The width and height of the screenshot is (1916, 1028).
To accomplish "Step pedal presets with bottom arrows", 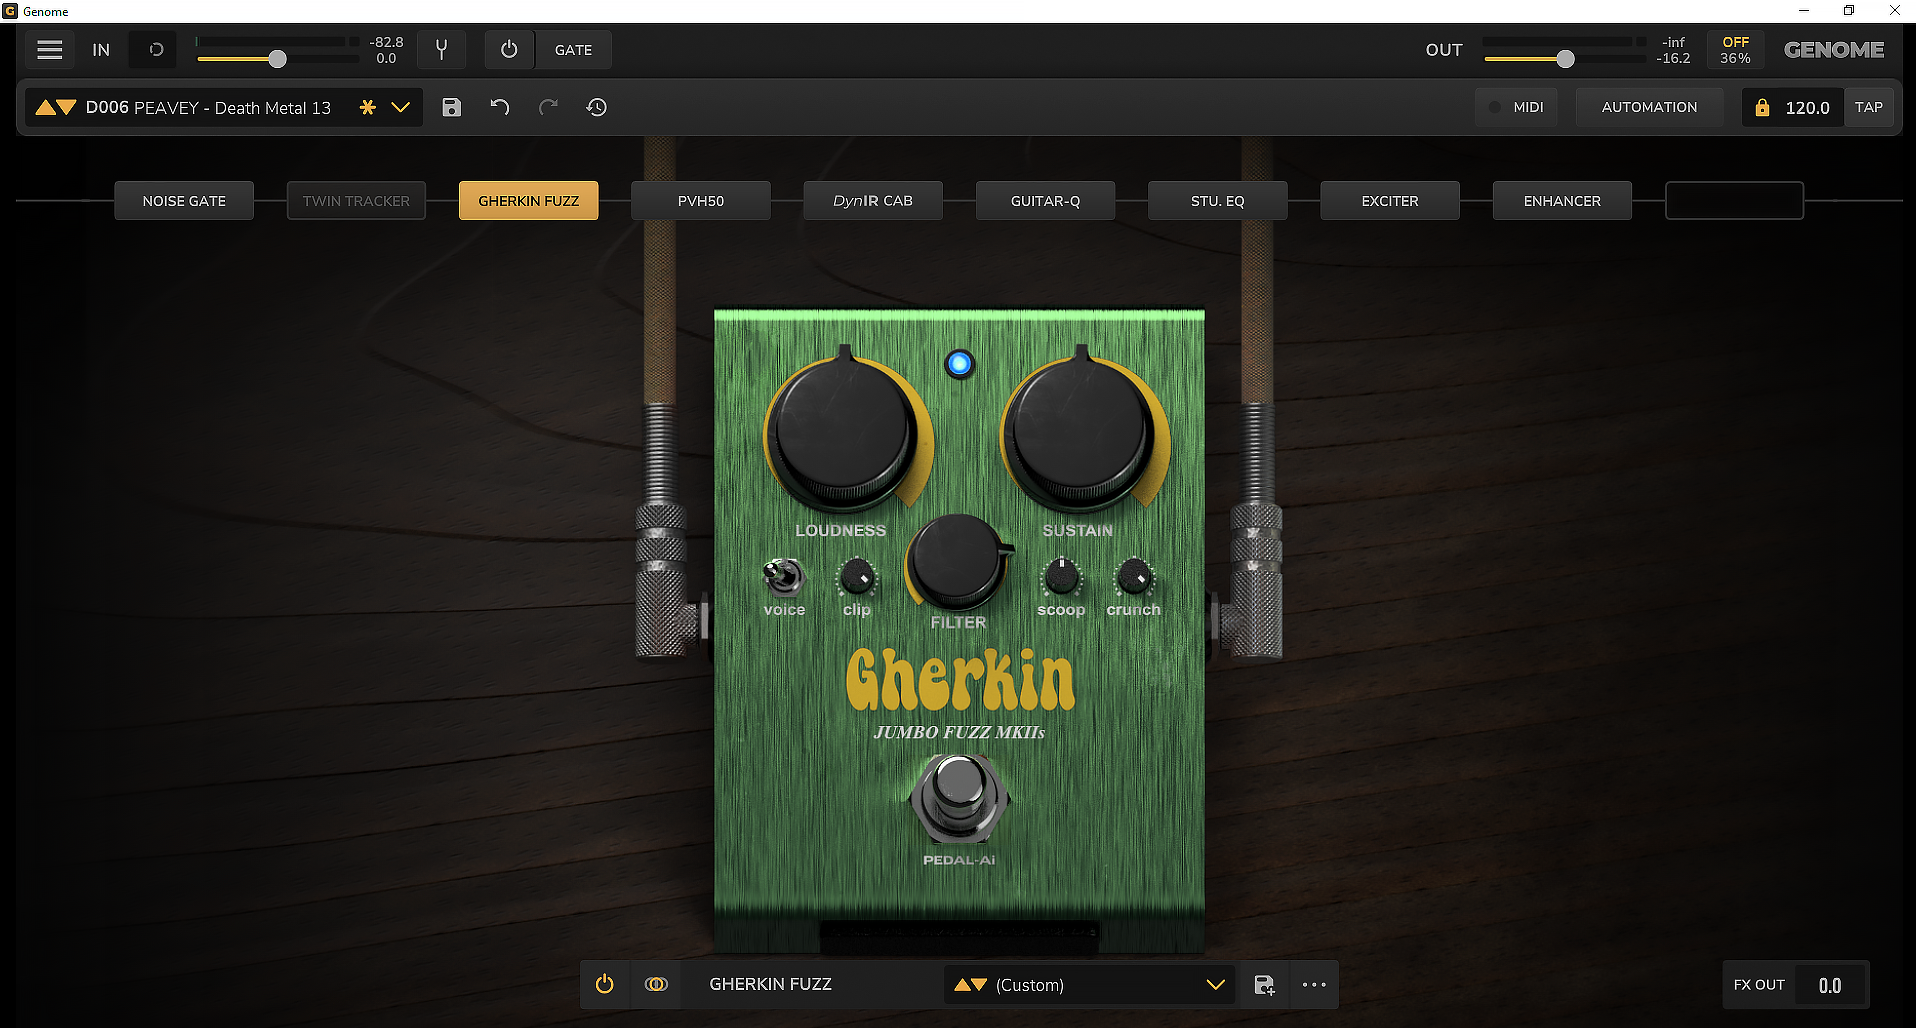I will (970, 985).
